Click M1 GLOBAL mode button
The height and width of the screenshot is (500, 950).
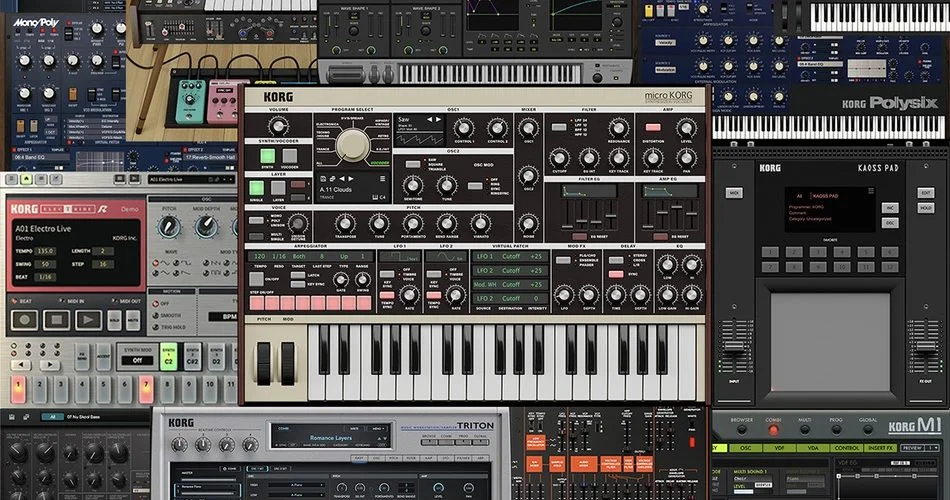pyautogui.click(x=868, y=430)
